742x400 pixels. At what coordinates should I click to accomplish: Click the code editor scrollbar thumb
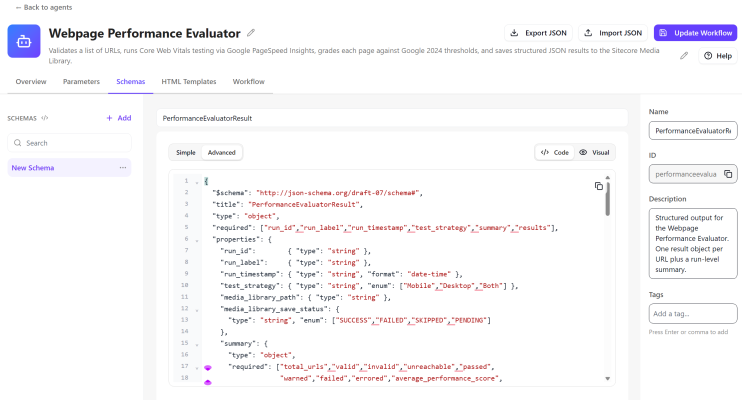(x=608, y=199)
